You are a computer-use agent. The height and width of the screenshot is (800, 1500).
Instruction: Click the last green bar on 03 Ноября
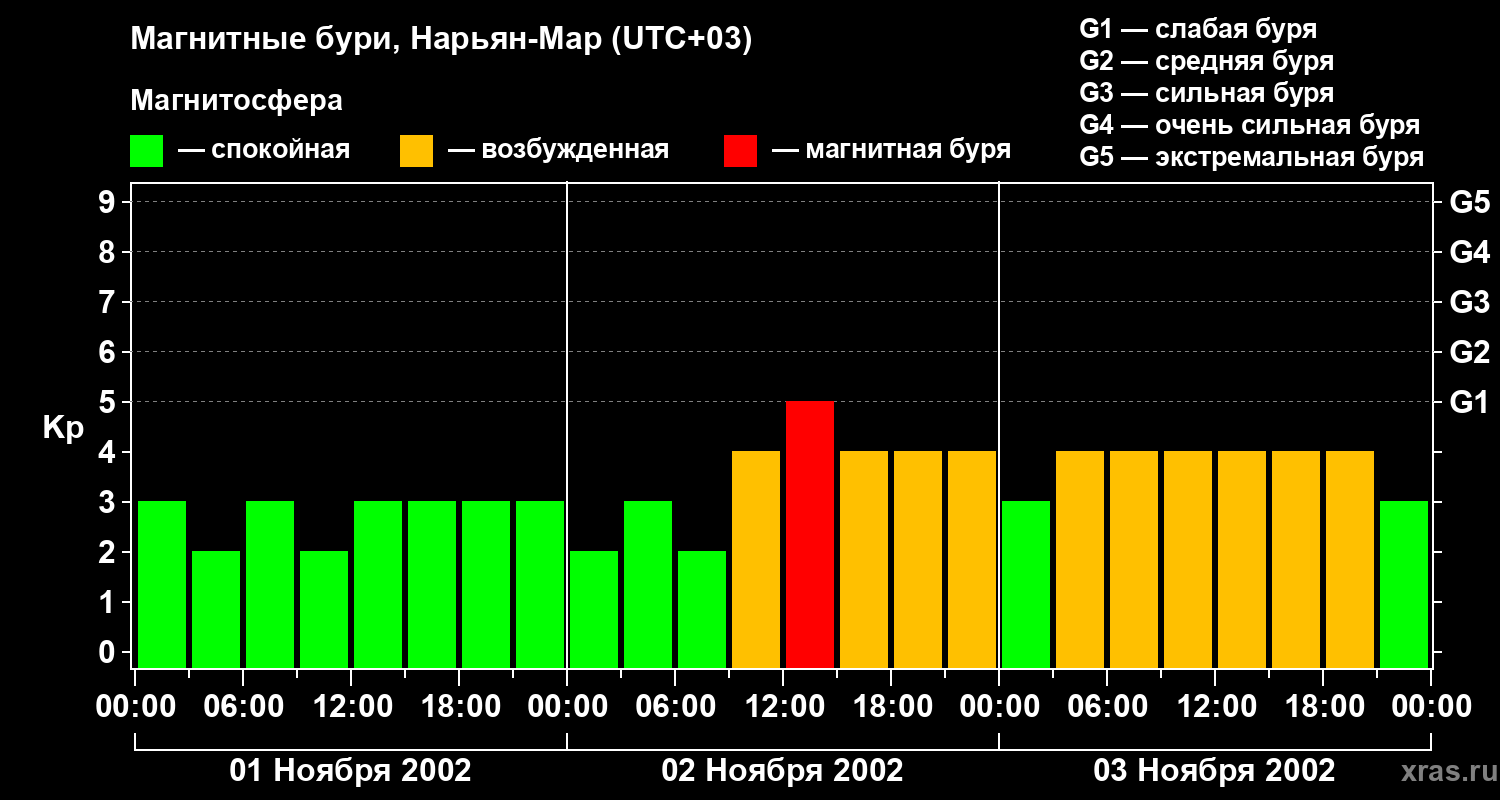[1404, 584]
